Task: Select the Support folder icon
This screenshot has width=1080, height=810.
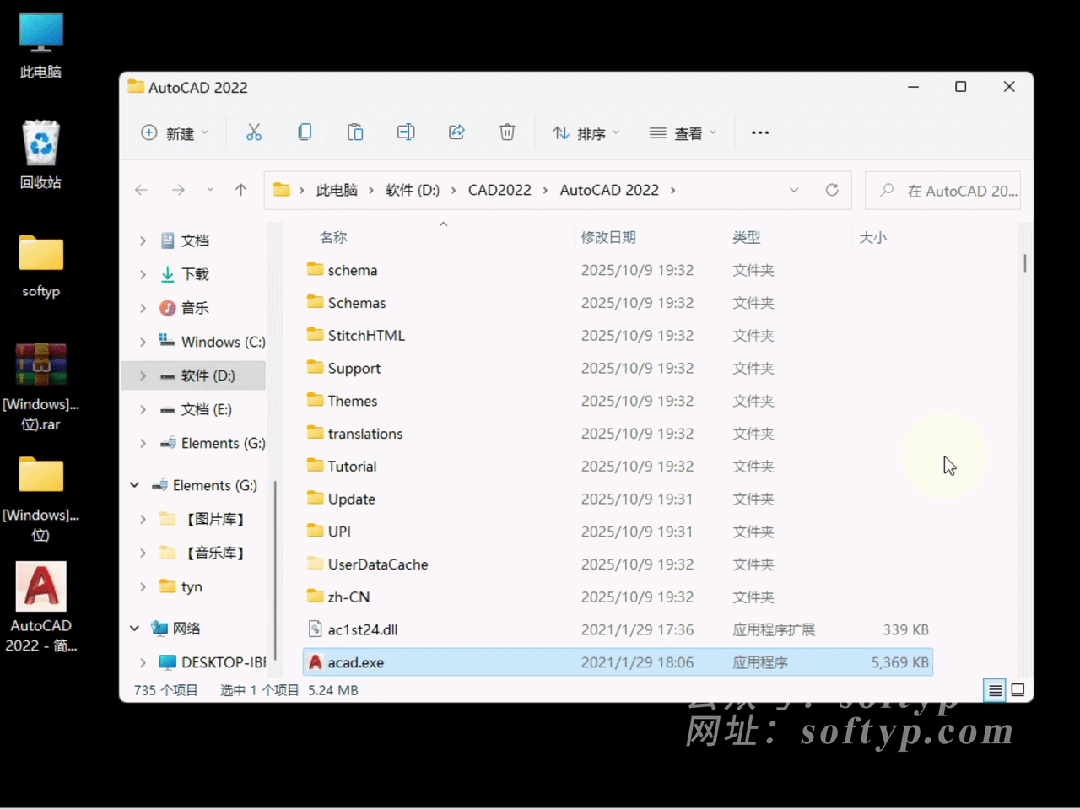Action: pyautogui.click(x=315, y=367)
